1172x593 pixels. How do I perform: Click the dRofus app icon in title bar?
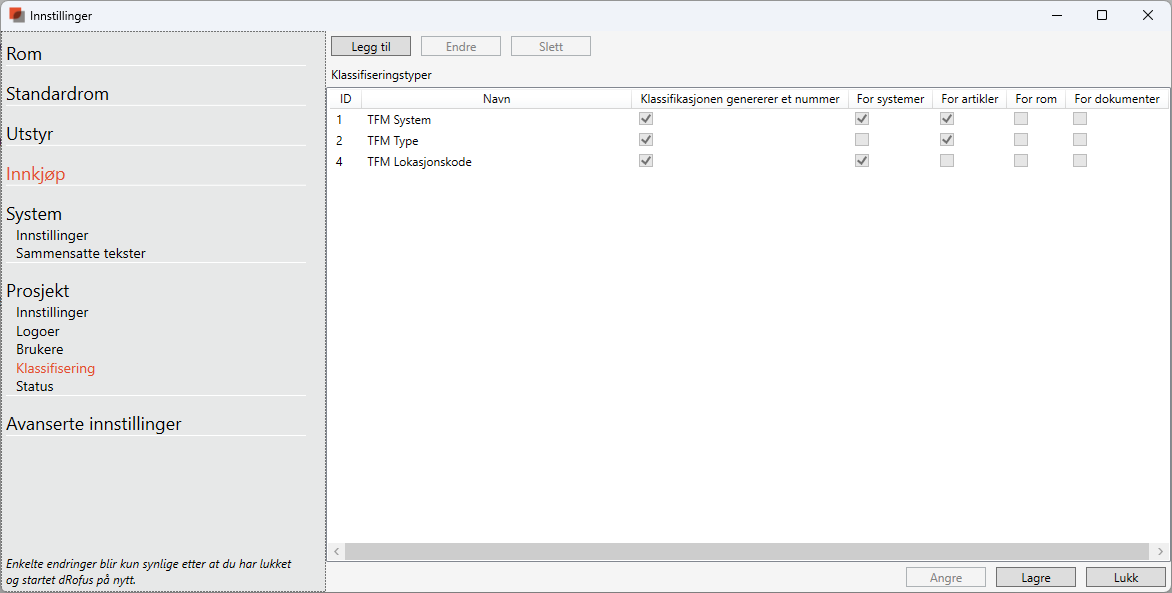(17, 15)
